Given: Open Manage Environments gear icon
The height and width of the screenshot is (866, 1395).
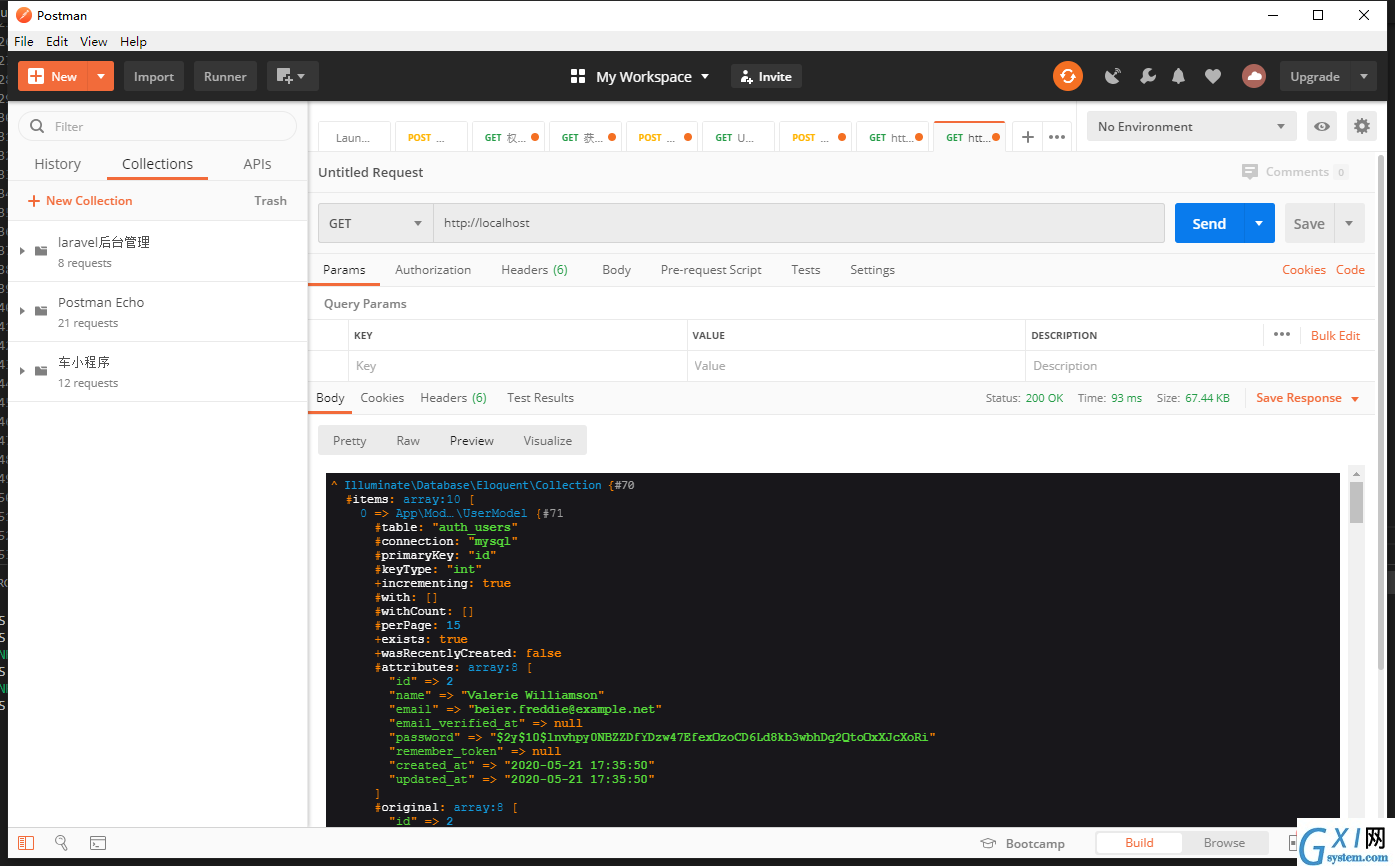Looking at the screenshot, I should 1361,126.
